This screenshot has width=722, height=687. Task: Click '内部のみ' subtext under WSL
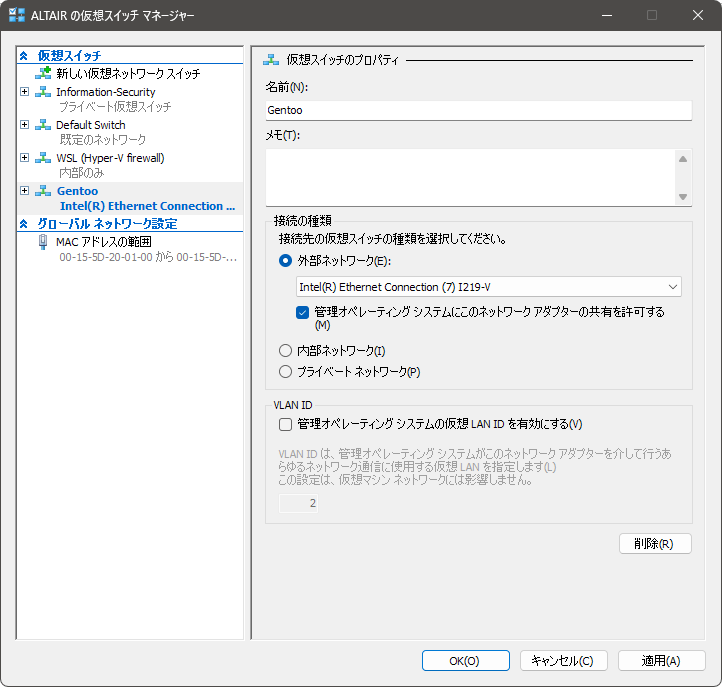[82, 173]
